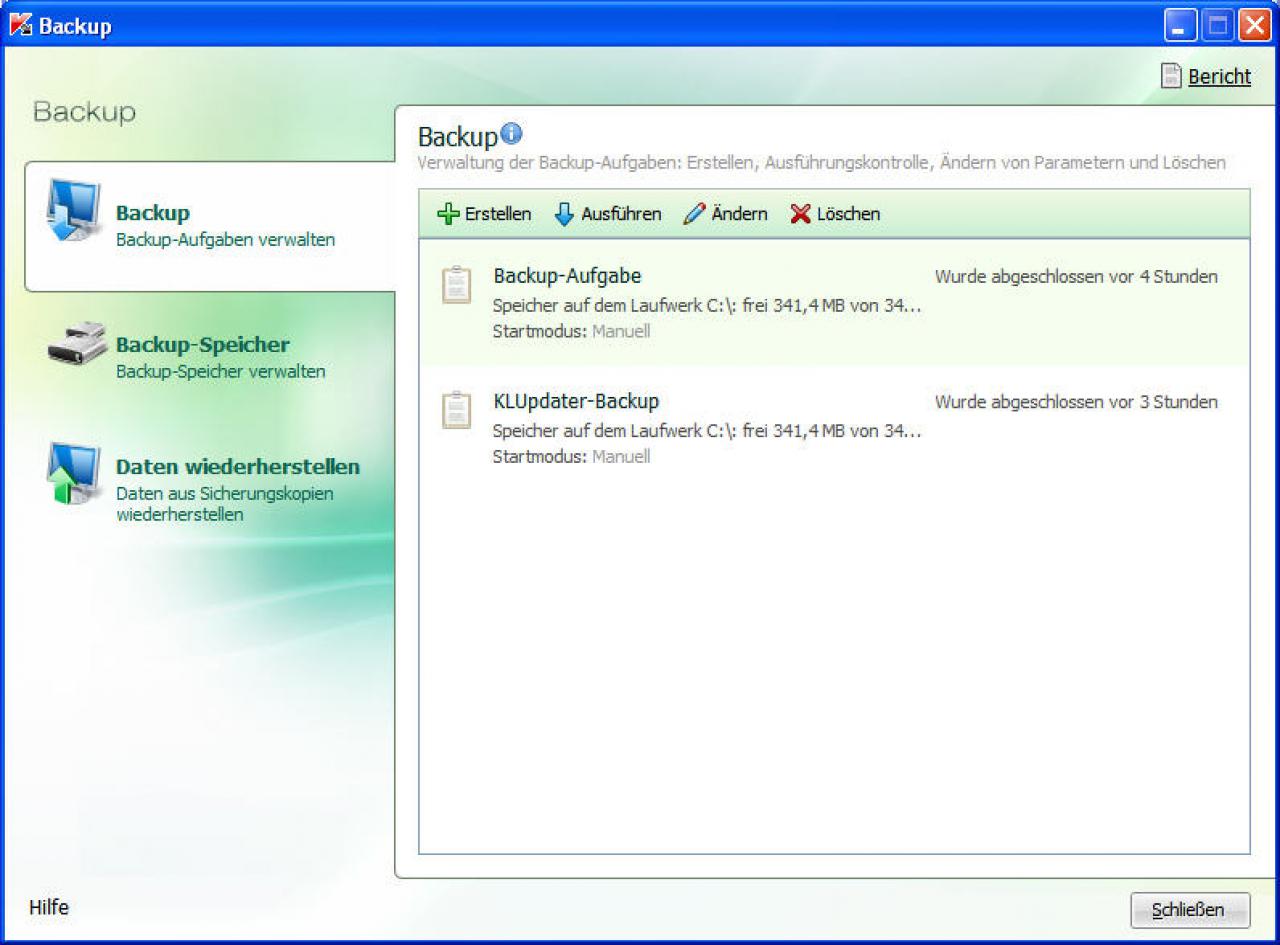Minimize the Backup window
Image resolution: width=1280 pixels, height=945 pixels.
(x=1181, y=25)
